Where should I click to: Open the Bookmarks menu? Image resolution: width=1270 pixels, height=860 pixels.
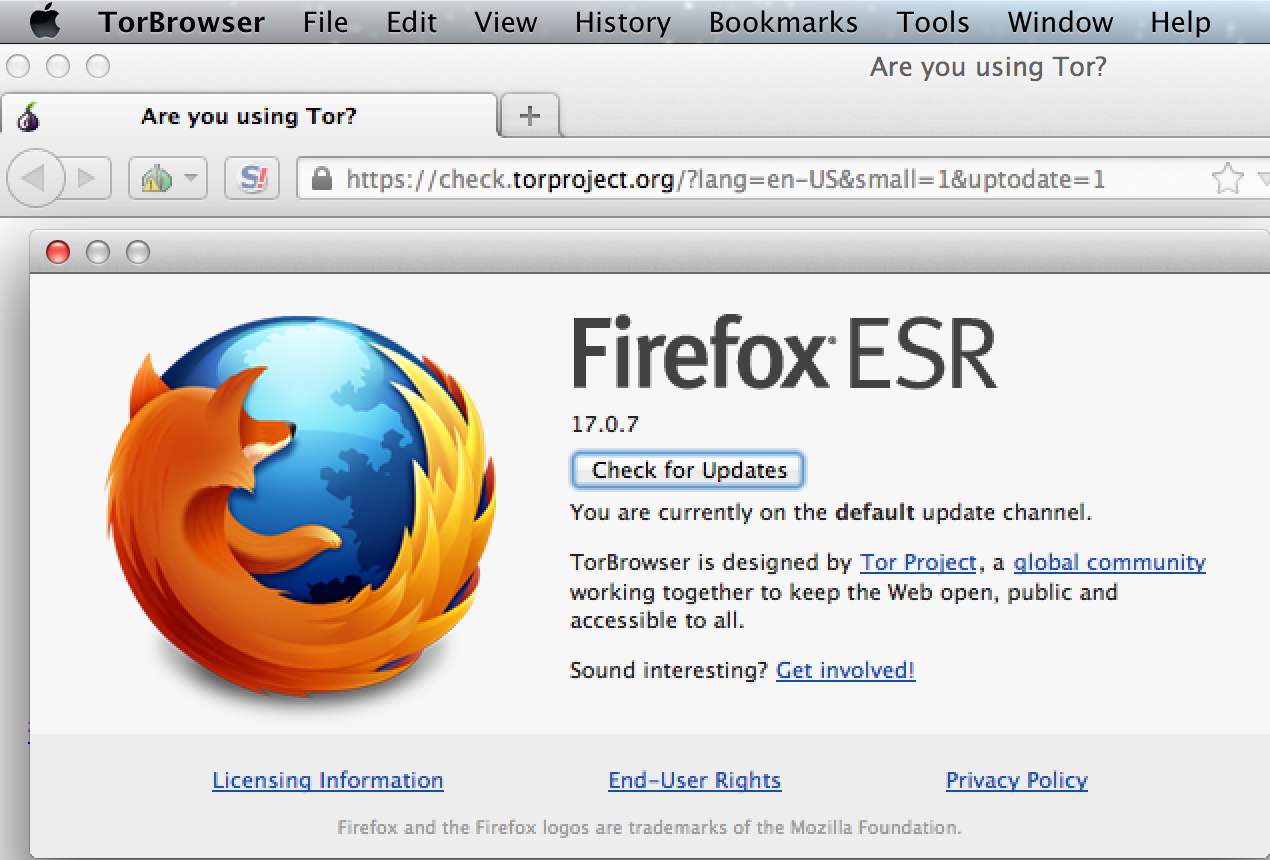coord(783,22)
